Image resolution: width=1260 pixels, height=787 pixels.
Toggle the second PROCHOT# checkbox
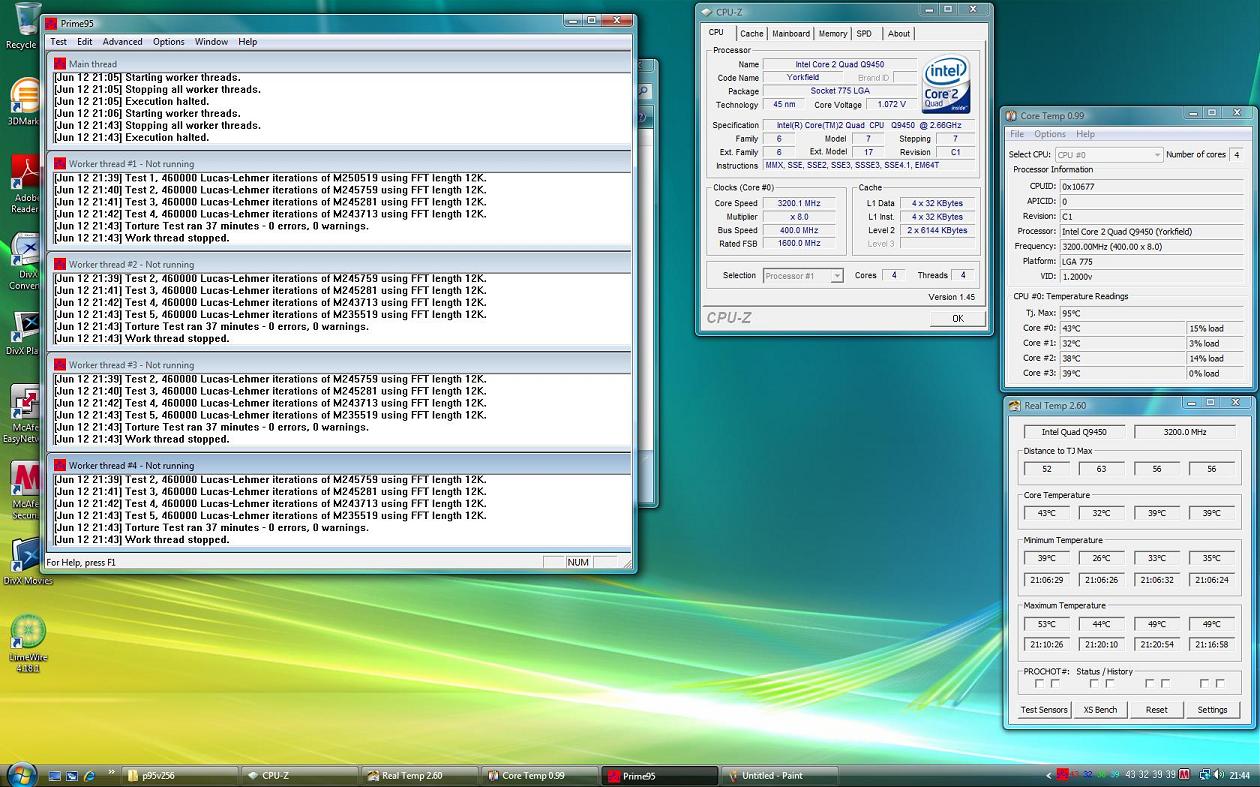tap(1055, 684)
